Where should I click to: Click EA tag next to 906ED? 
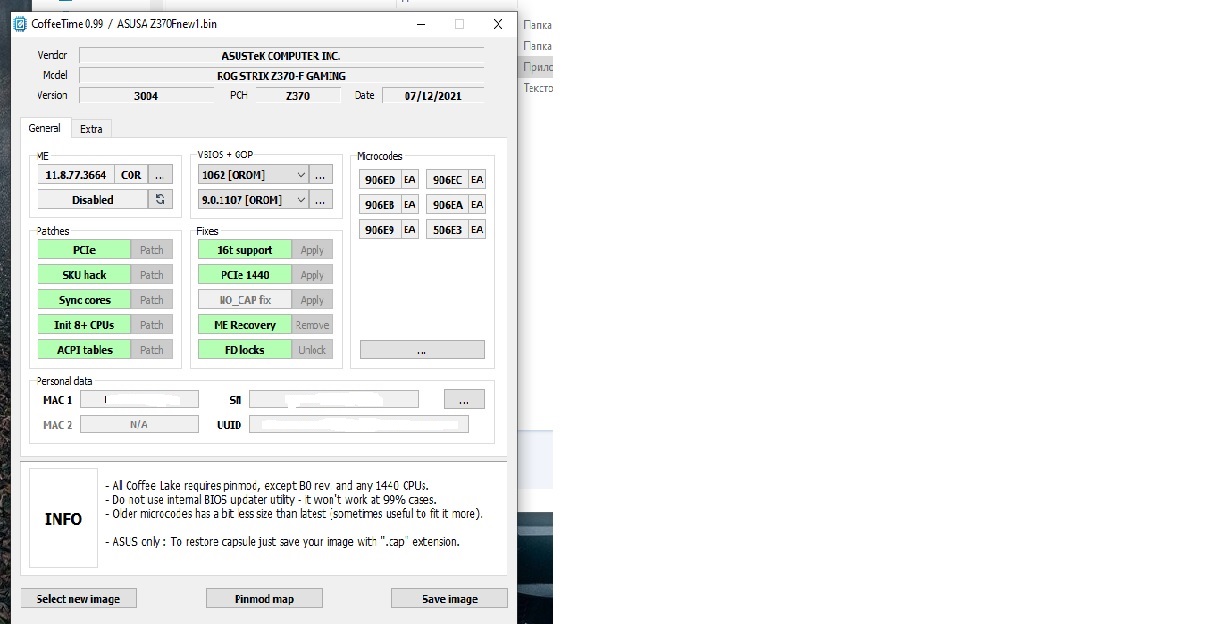point(410,179)
